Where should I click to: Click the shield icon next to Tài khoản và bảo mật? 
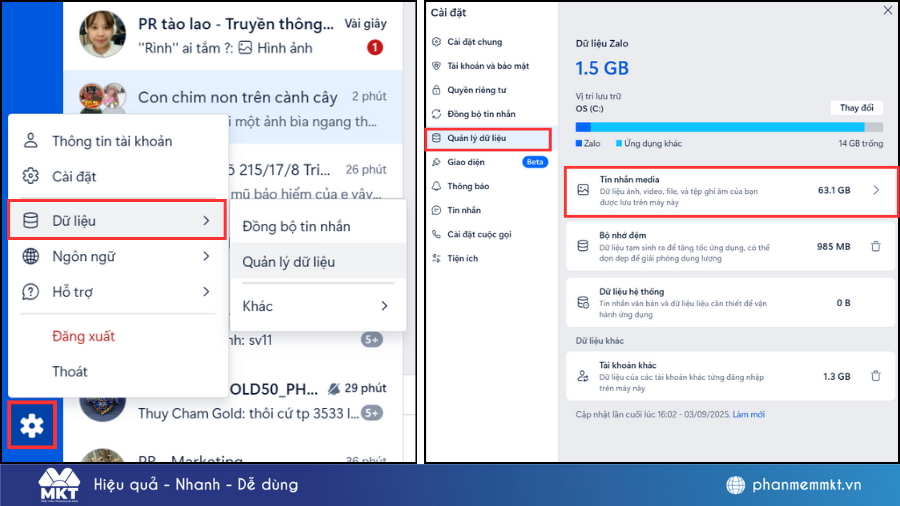436,66
